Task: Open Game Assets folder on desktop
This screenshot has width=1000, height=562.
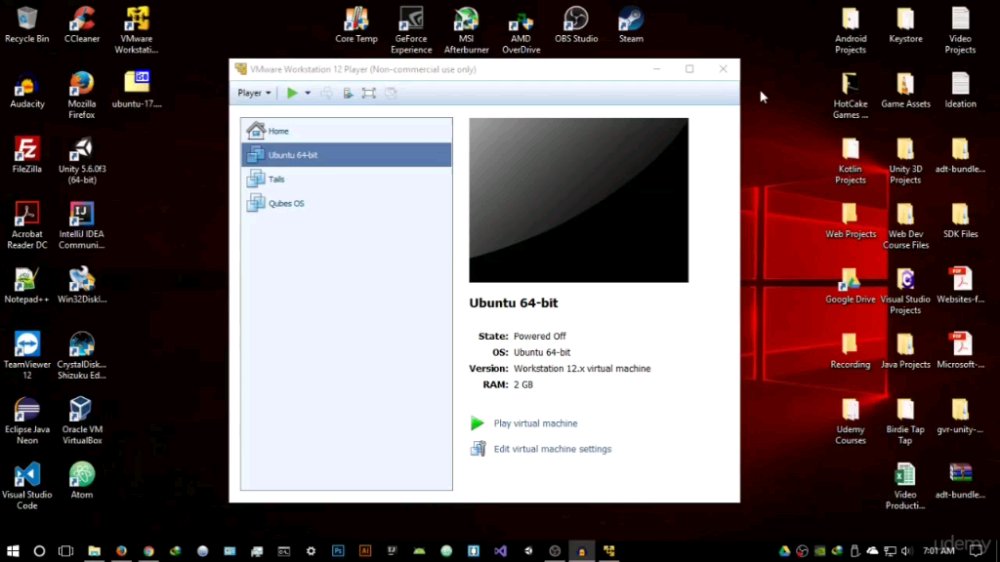Action: click(x=906, y=91)
